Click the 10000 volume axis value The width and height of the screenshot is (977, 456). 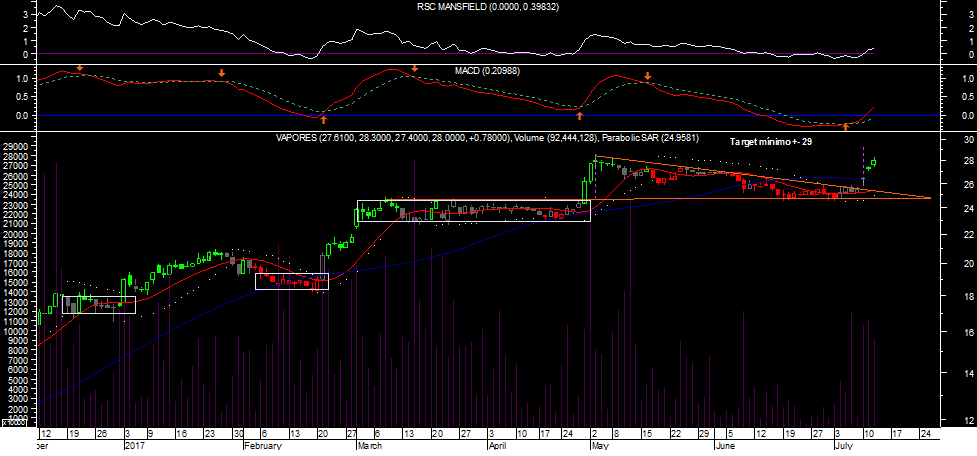pos(14,331)
